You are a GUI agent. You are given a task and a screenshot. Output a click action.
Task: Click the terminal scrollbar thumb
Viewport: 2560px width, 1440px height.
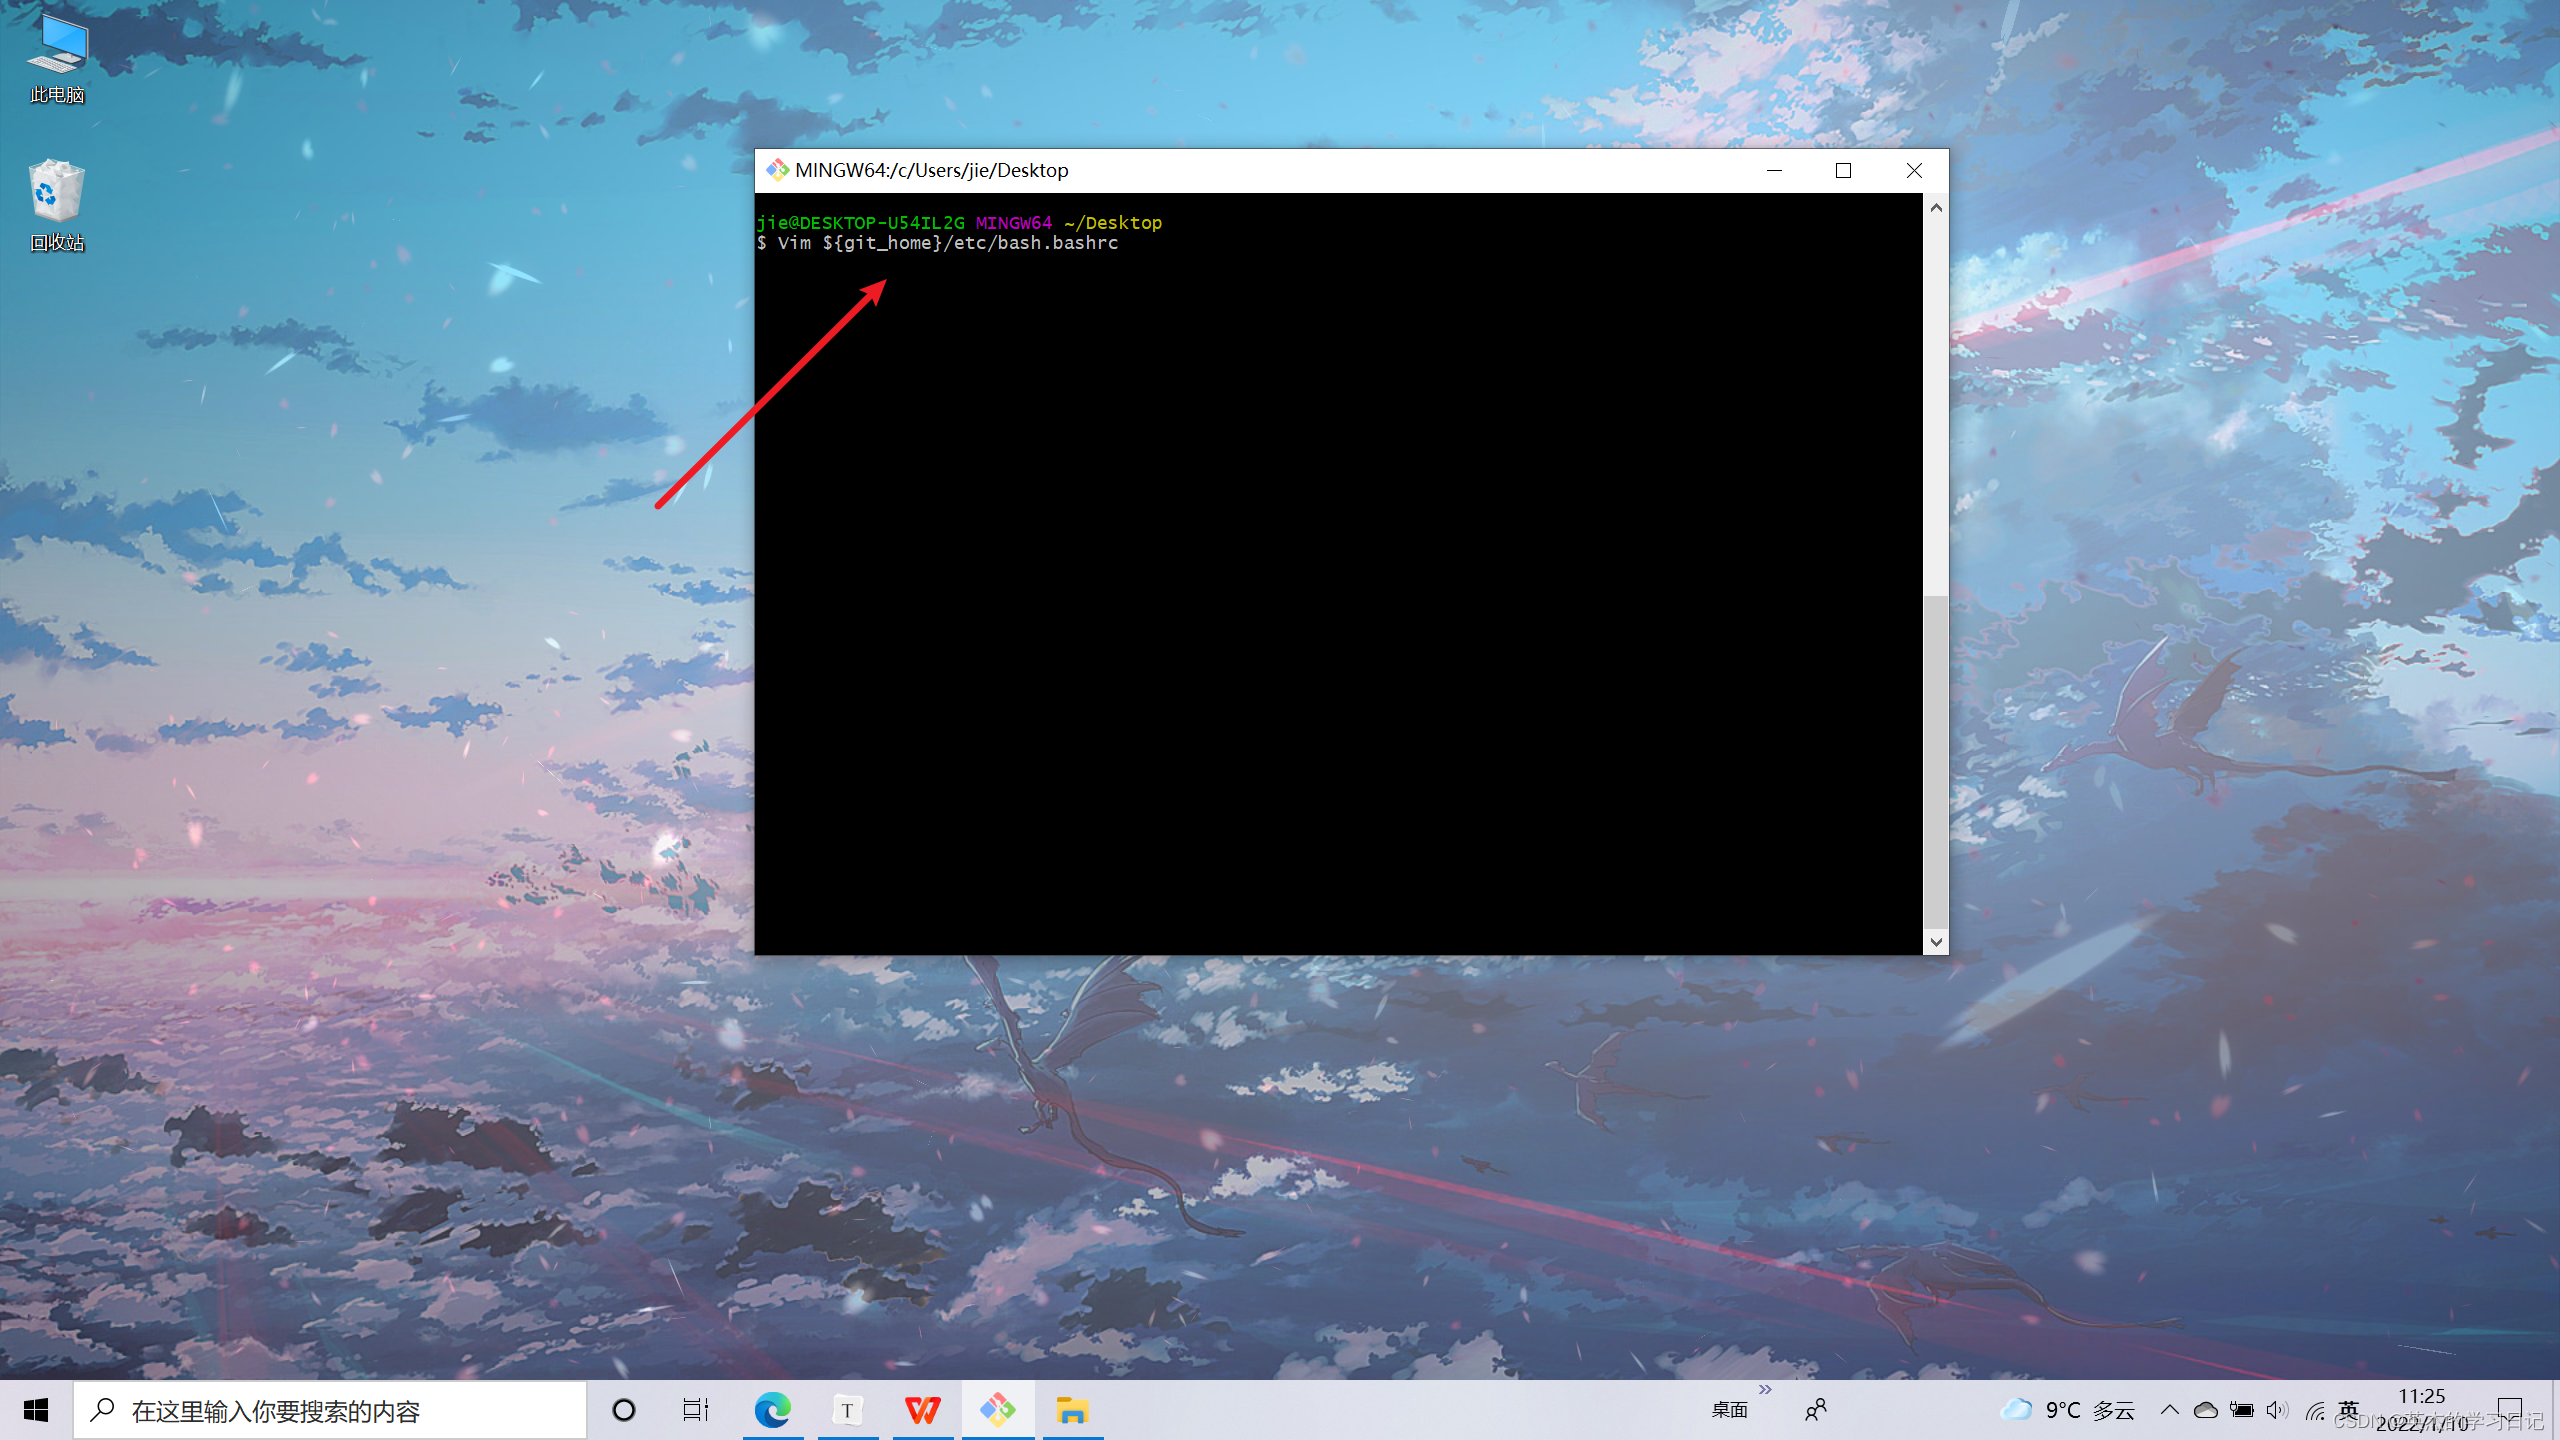1936,762
